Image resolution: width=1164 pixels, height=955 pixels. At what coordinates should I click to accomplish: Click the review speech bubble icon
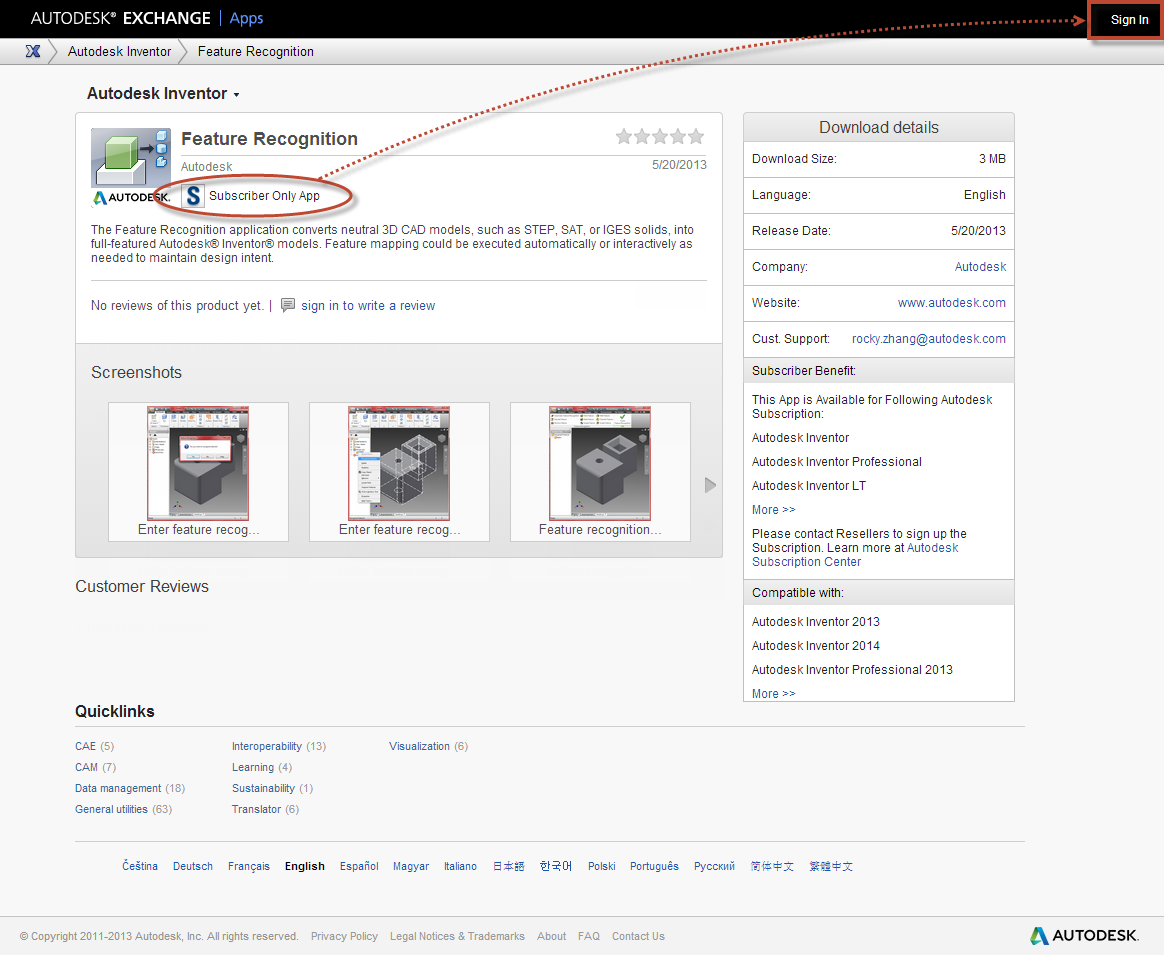(289, 306)
